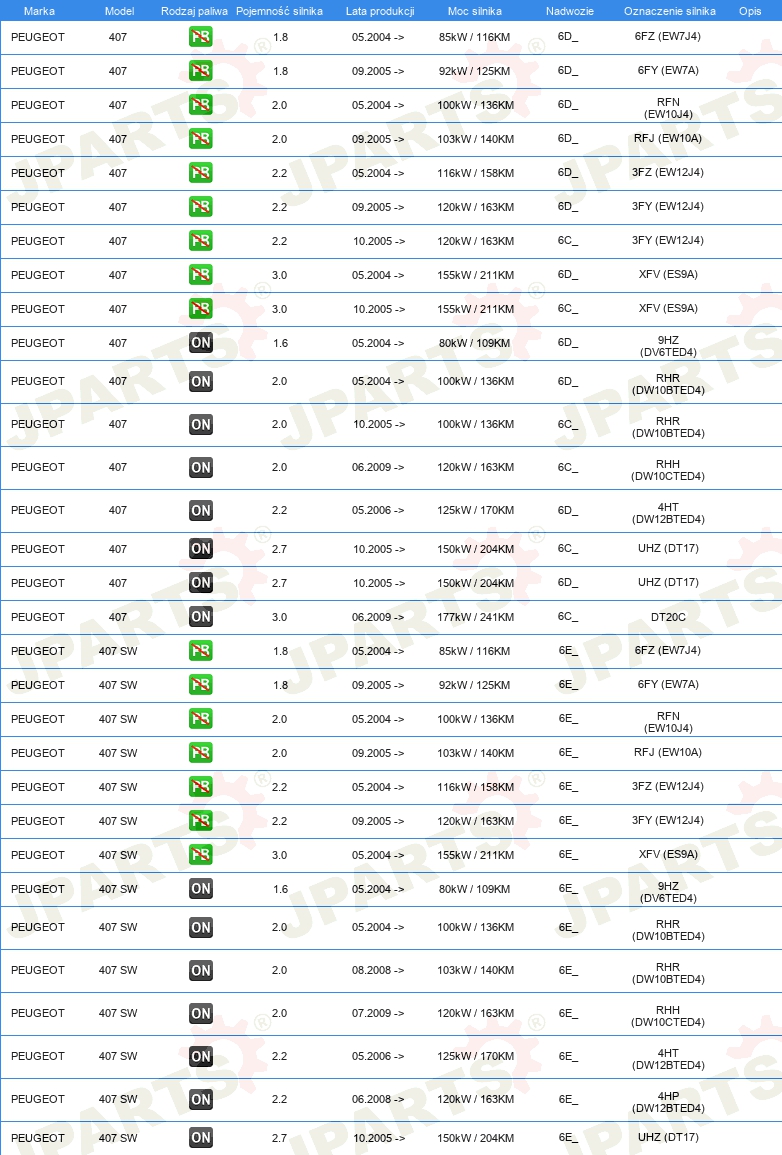Click '80kW / 109KM' in the 407 SW row
782x1155 pixels.
(x=475, y=889)
